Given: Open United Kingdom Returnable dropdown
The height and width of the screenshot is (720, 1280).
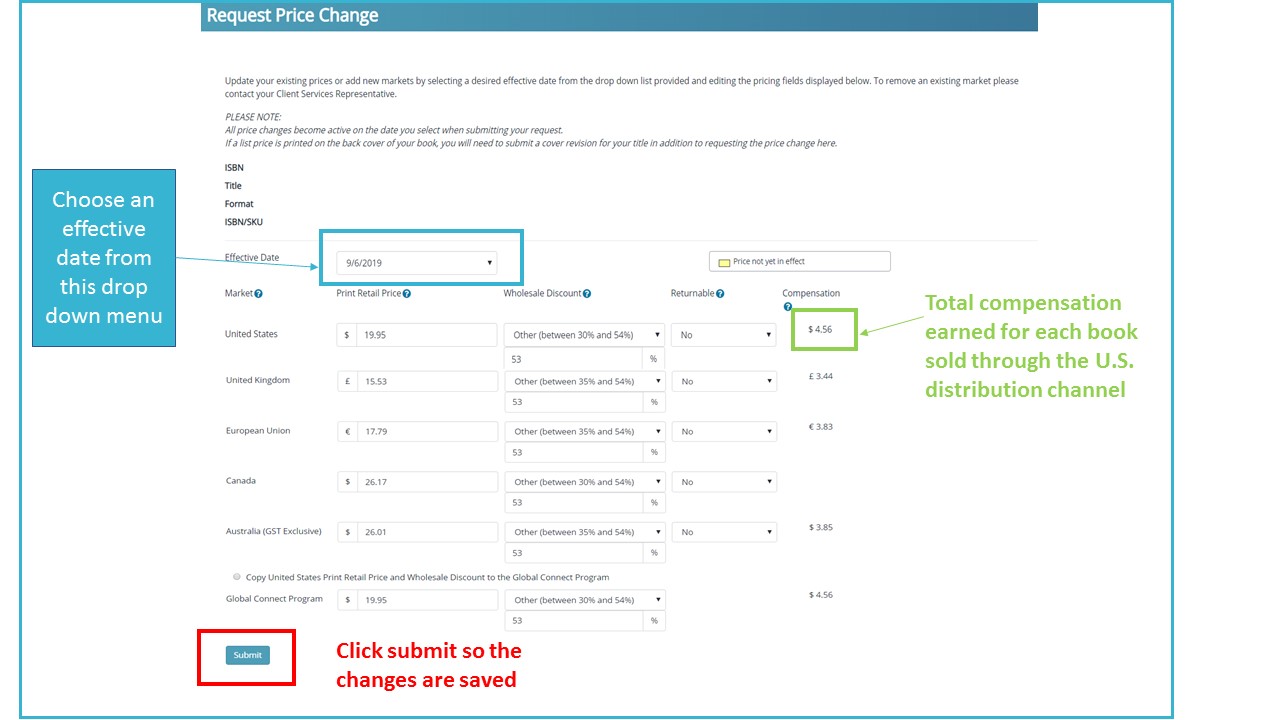Looking at the screenshot, I should pos(724,381).
